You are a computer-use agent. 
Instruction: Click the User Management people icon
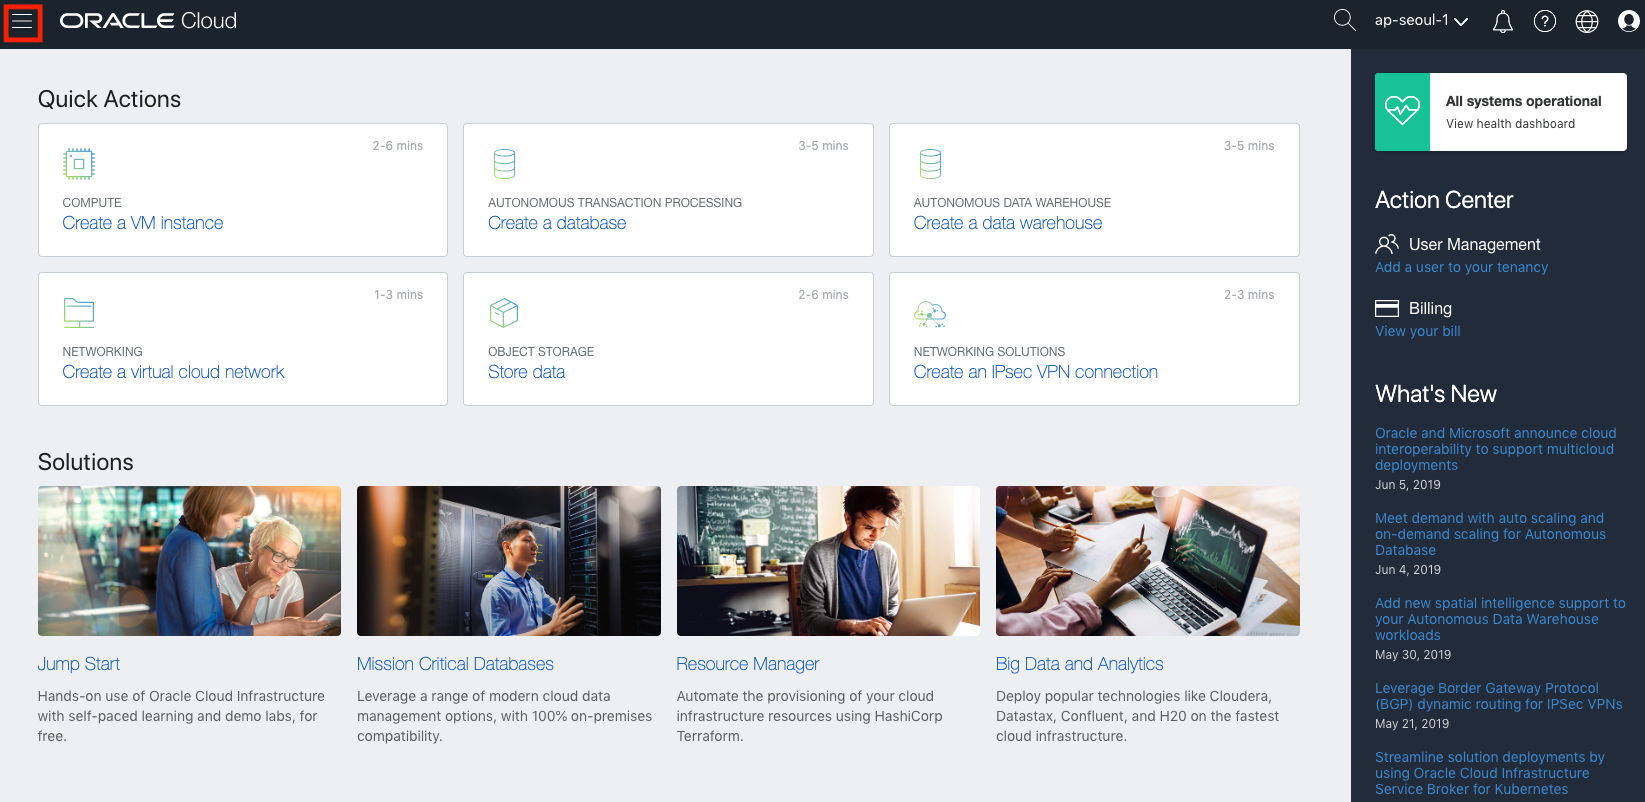click(1387, 244)
